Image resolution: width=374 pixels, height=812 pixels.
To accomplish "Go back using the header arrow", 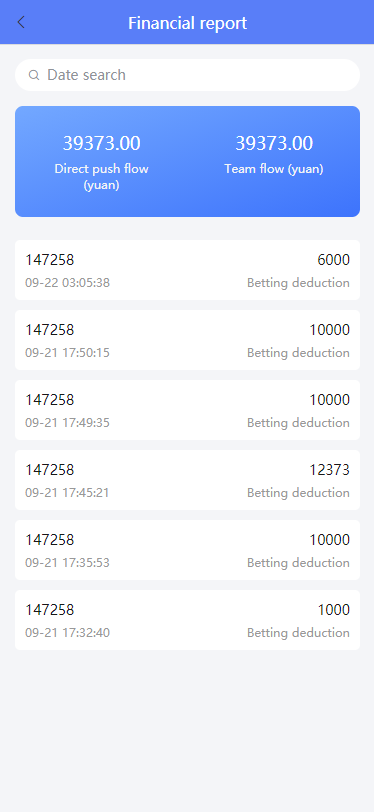I will [21, 22].
